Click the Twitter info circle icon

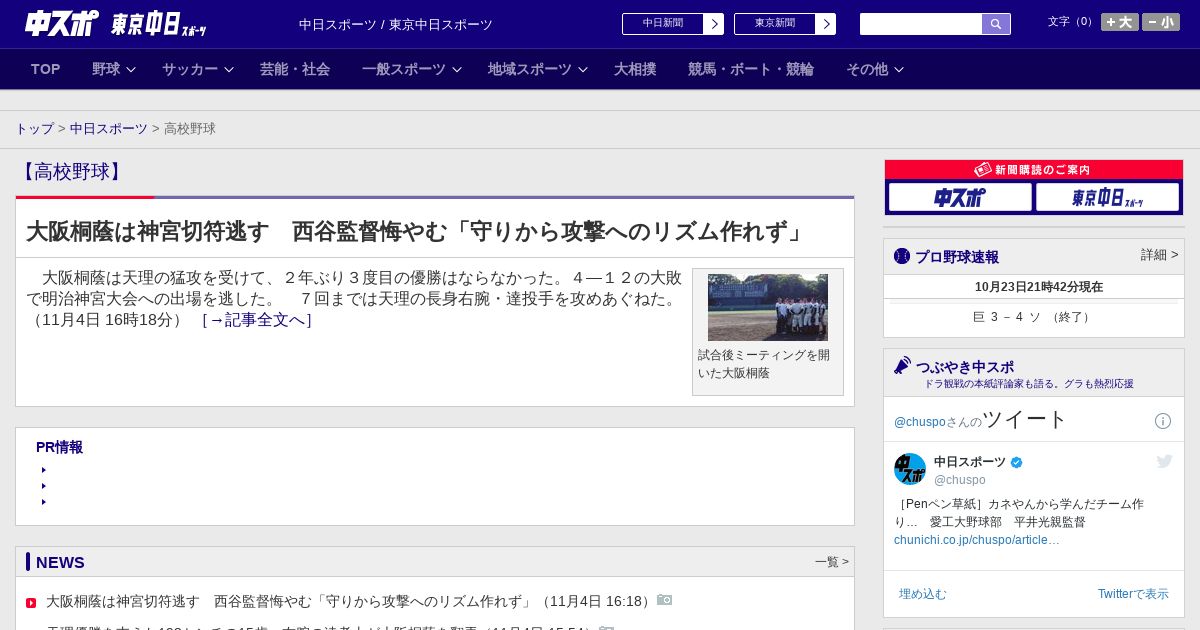coord(1163,421)
